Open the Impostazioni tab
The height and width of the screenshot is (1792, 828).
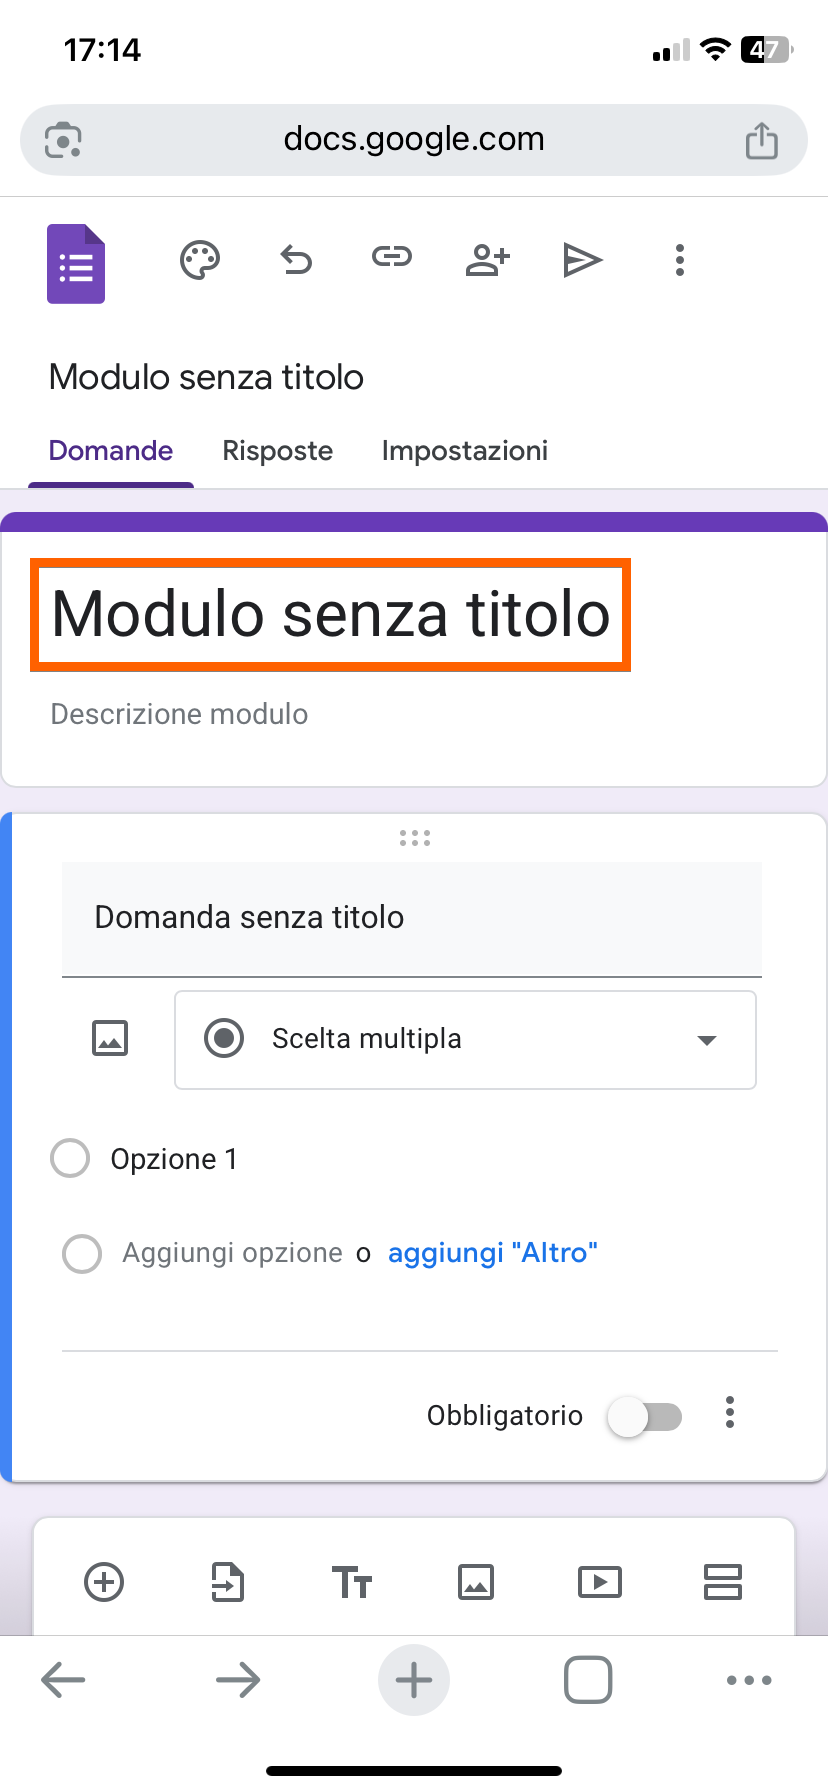[x=464, y=451]
